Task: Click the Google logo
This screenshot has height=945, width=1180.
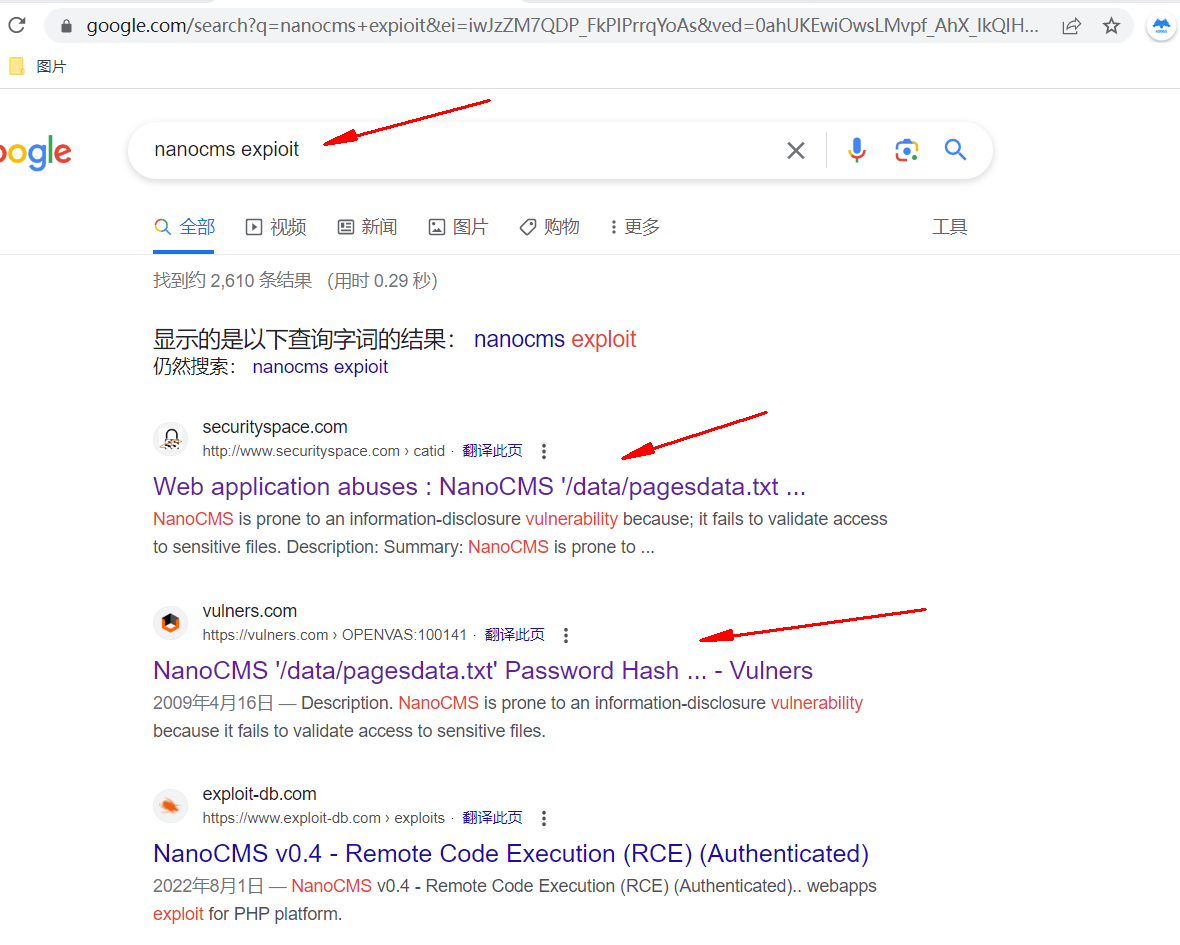Action: [x=35, y=153]
